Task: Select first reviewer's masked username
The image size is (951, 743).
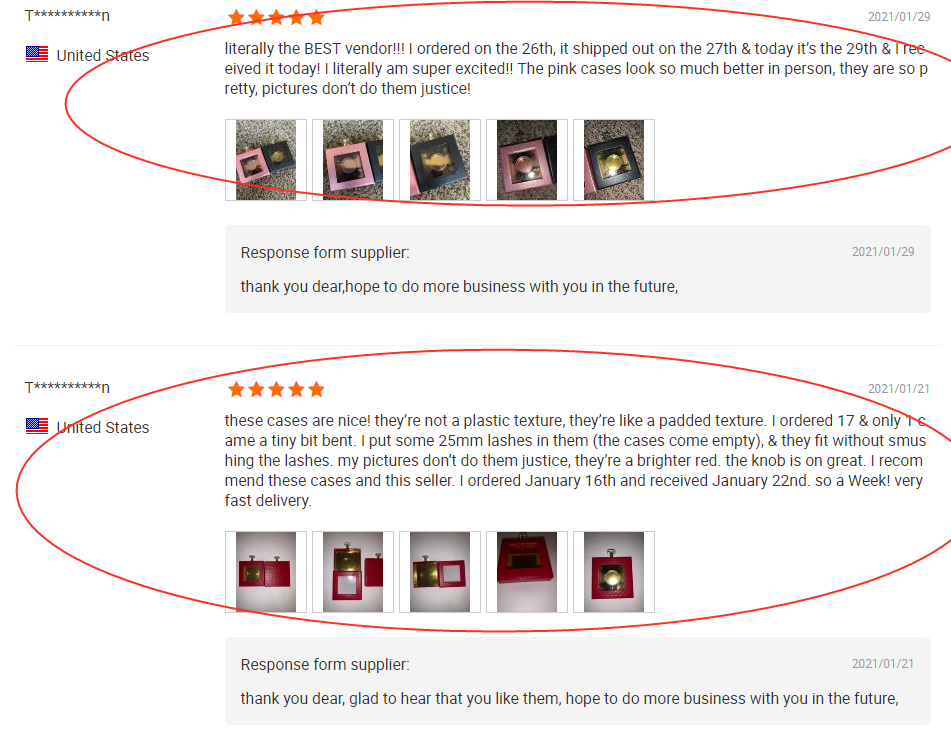Action: (67, 16)
